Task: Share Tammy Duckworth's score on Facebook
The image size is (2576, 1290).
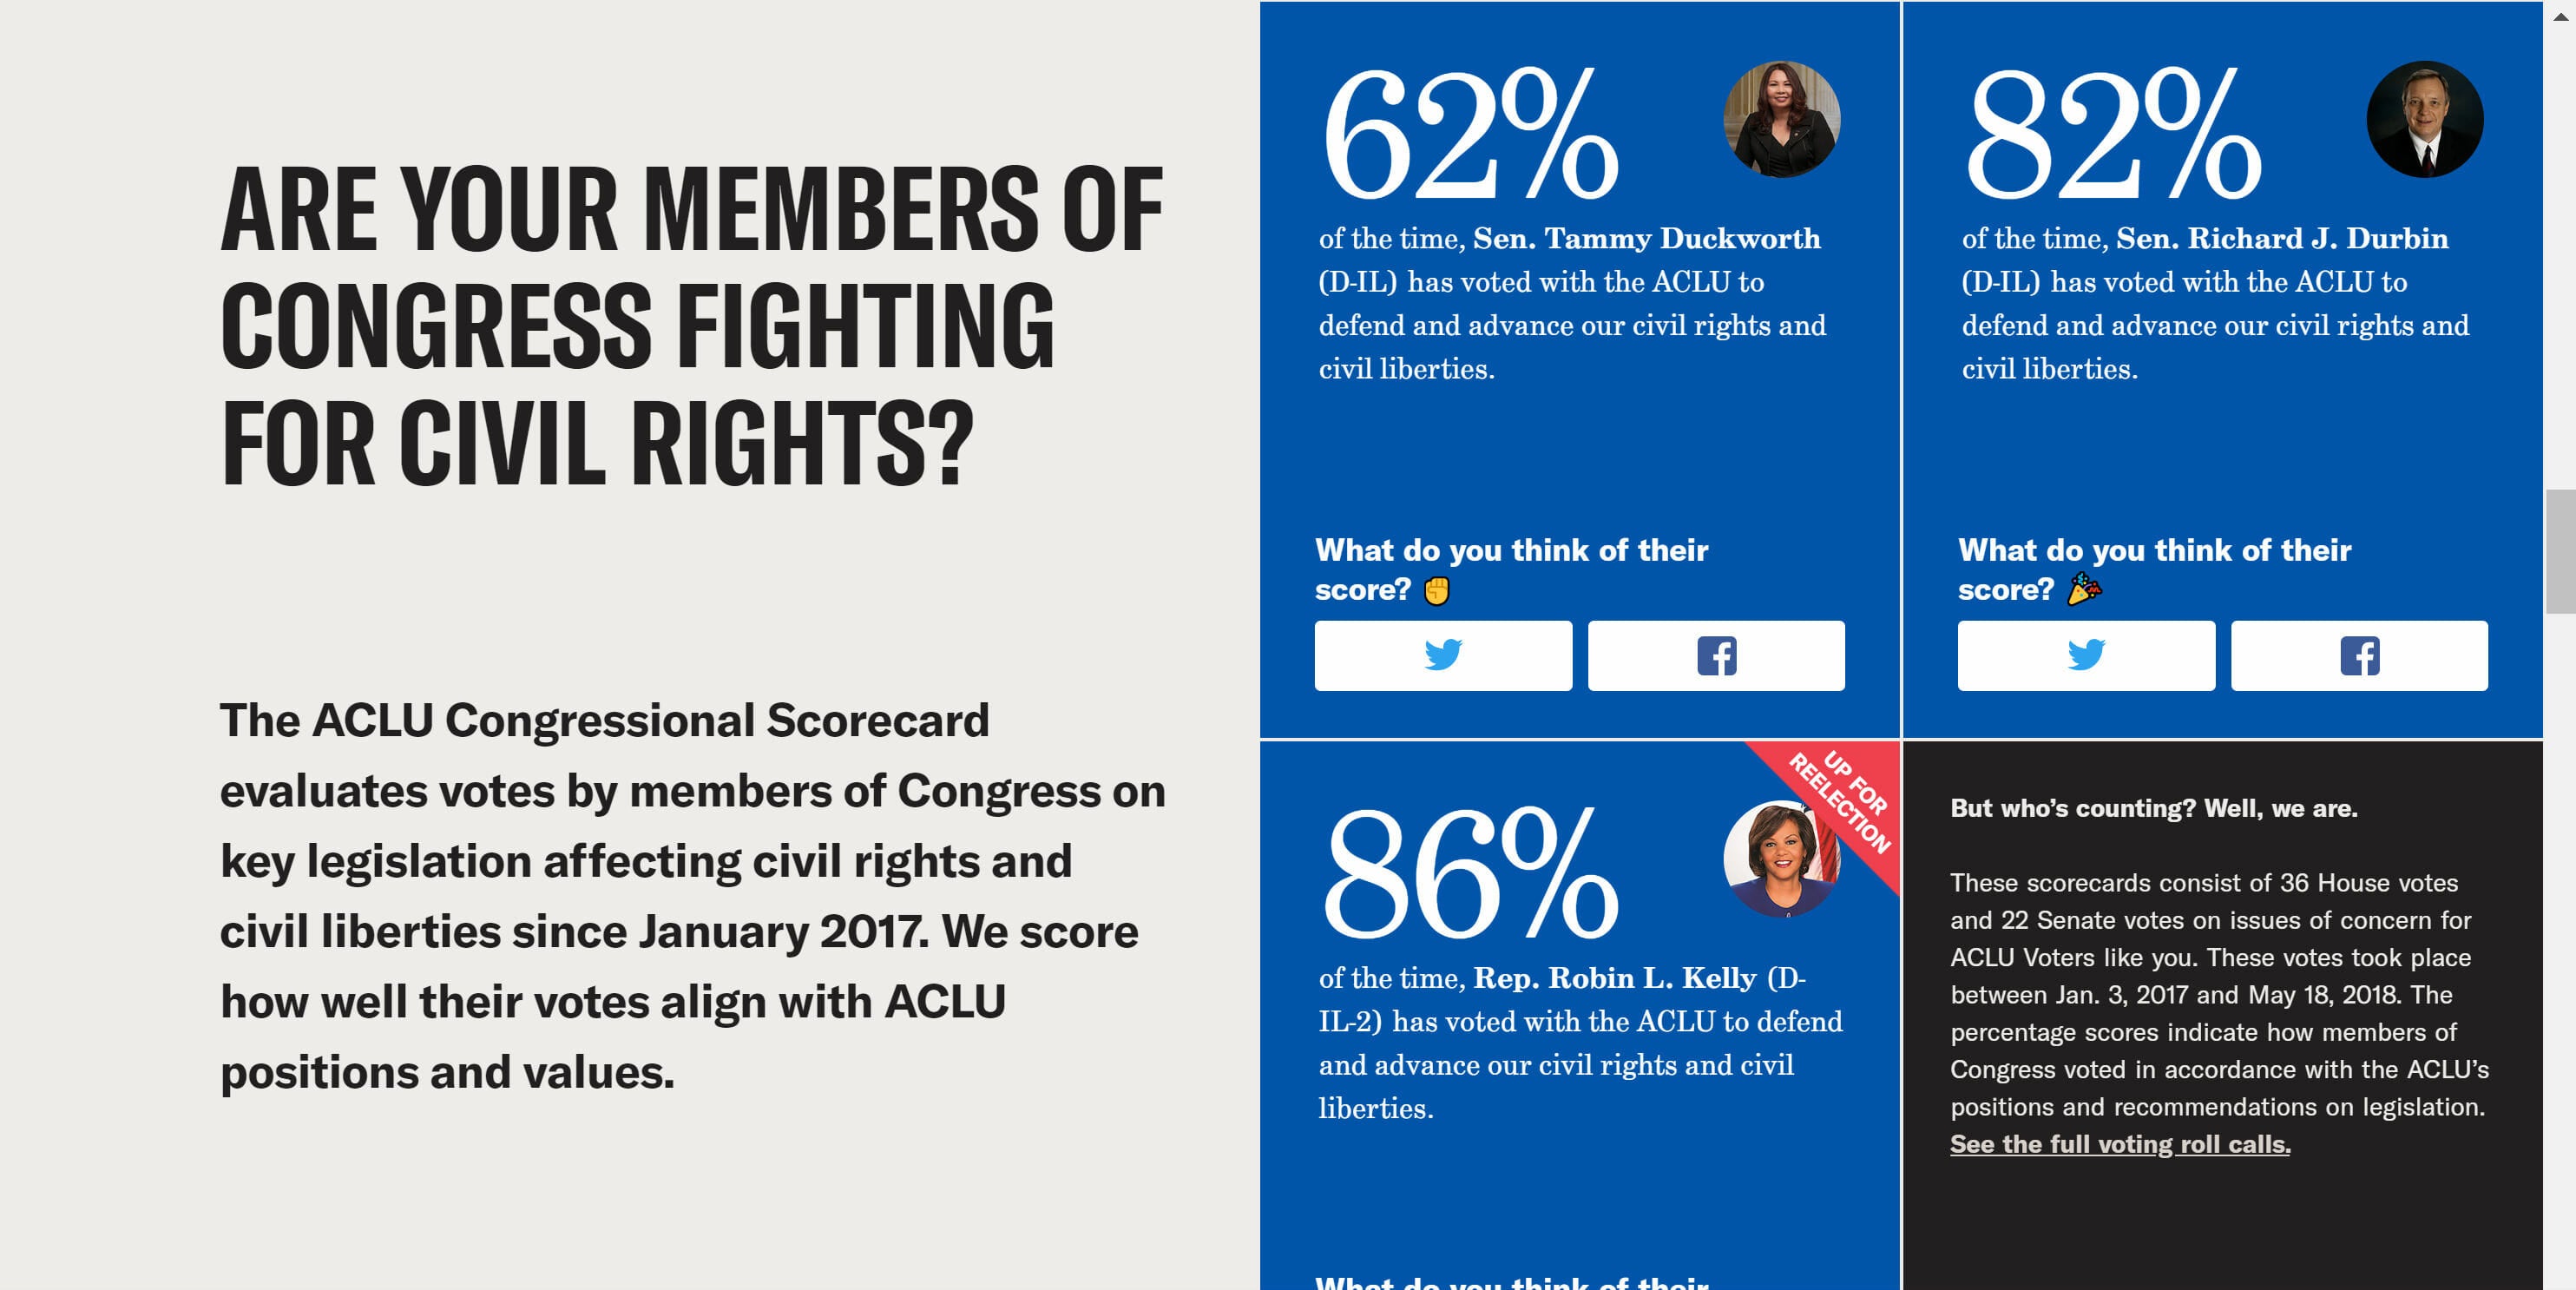Action: [1716, 655]
